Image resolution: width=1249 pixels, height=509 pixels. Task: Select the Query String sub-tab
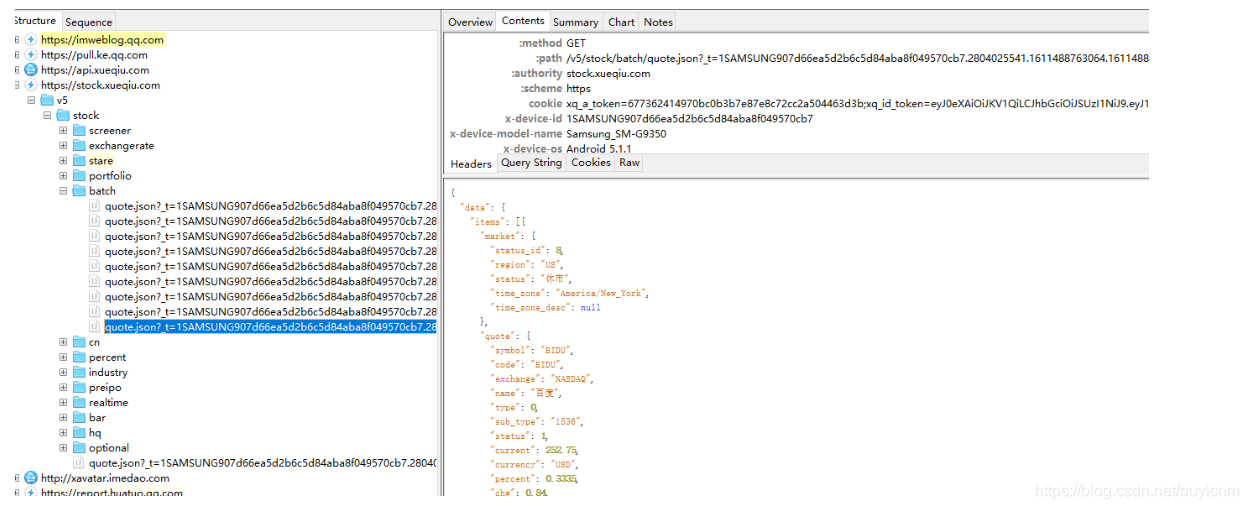(531, 162)
